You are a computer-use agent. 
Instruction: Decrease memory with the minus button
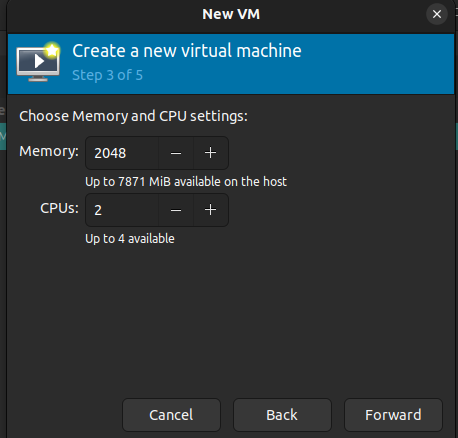(176, 153)
